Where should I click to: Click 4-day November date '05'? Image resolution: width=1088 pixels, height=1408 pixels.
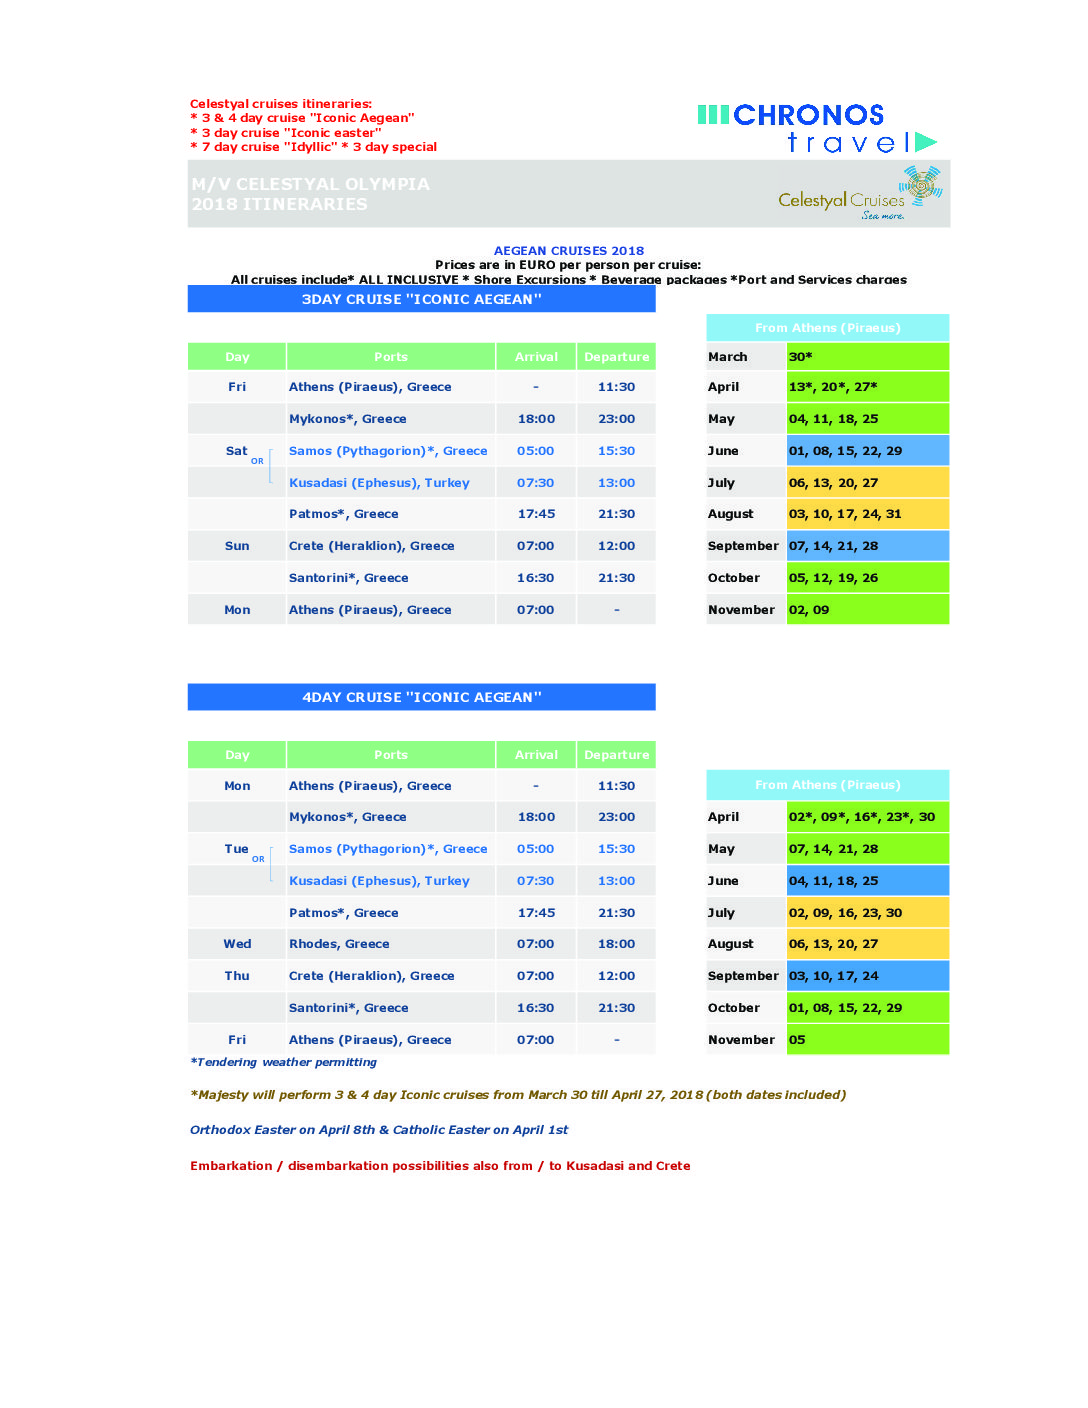[868, 1040]
